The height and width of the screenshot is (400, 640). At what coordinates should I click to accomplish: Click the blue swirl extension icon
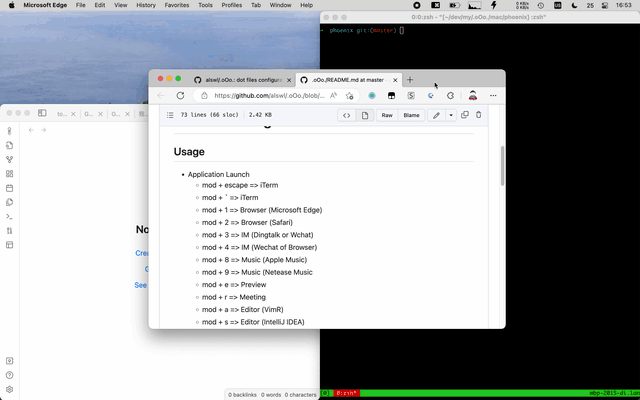tap(431, 96)
